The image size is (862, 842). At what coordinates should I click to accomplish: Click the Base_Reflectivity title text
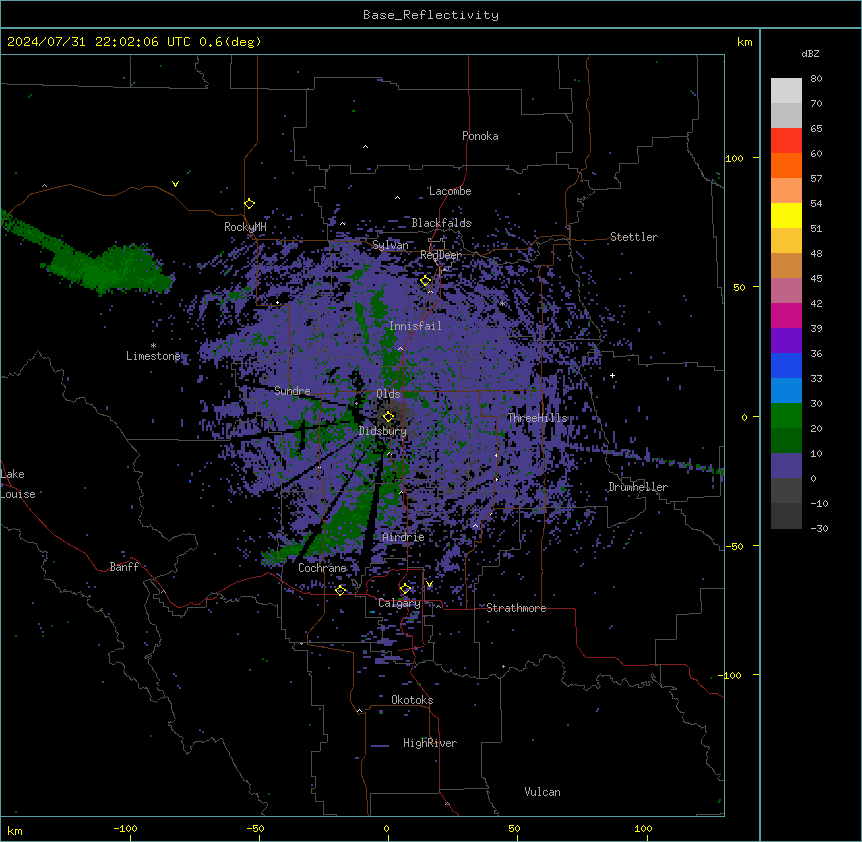[431, 15]
